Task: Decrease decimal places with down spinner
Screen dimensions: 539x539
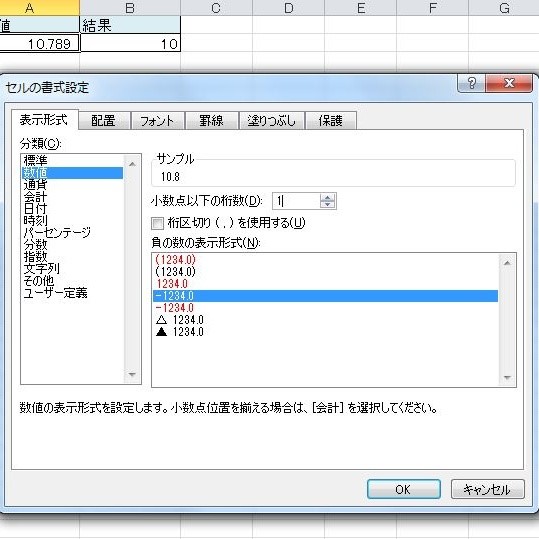Action: tap(328, 205)
